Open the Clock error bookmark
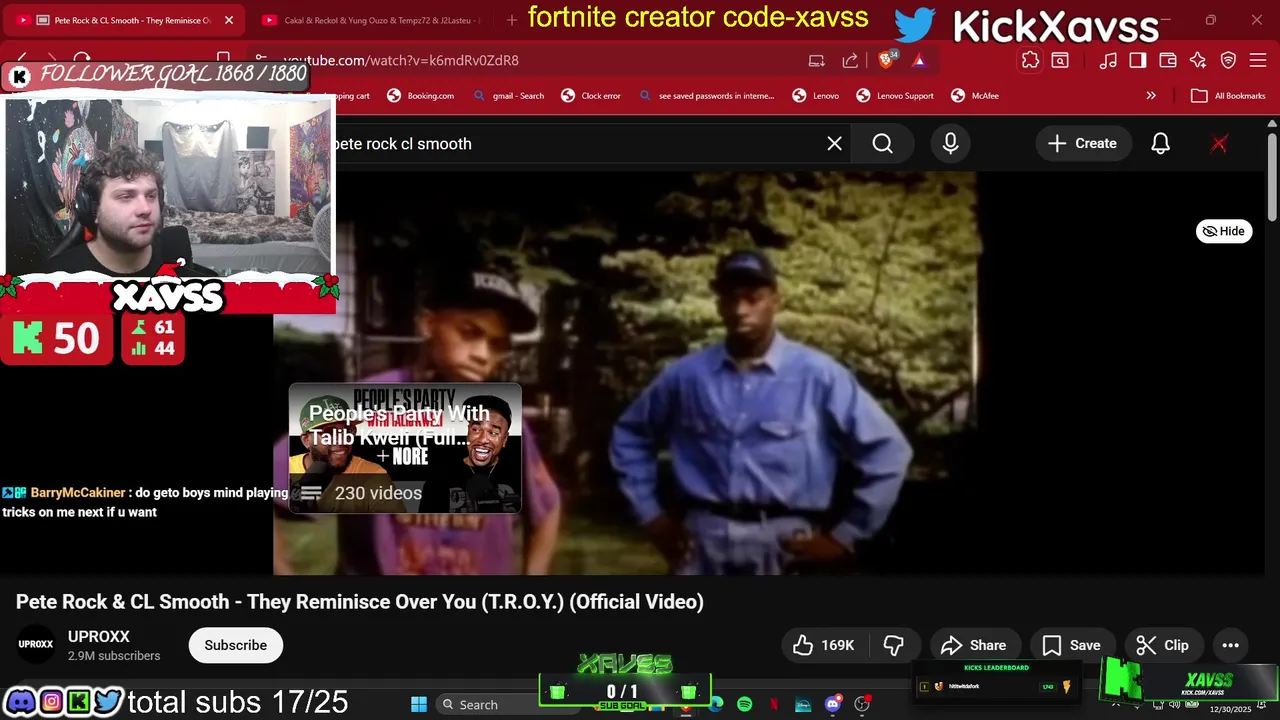The height and width of the screenshot is (720, 1280). coord(591,96)
